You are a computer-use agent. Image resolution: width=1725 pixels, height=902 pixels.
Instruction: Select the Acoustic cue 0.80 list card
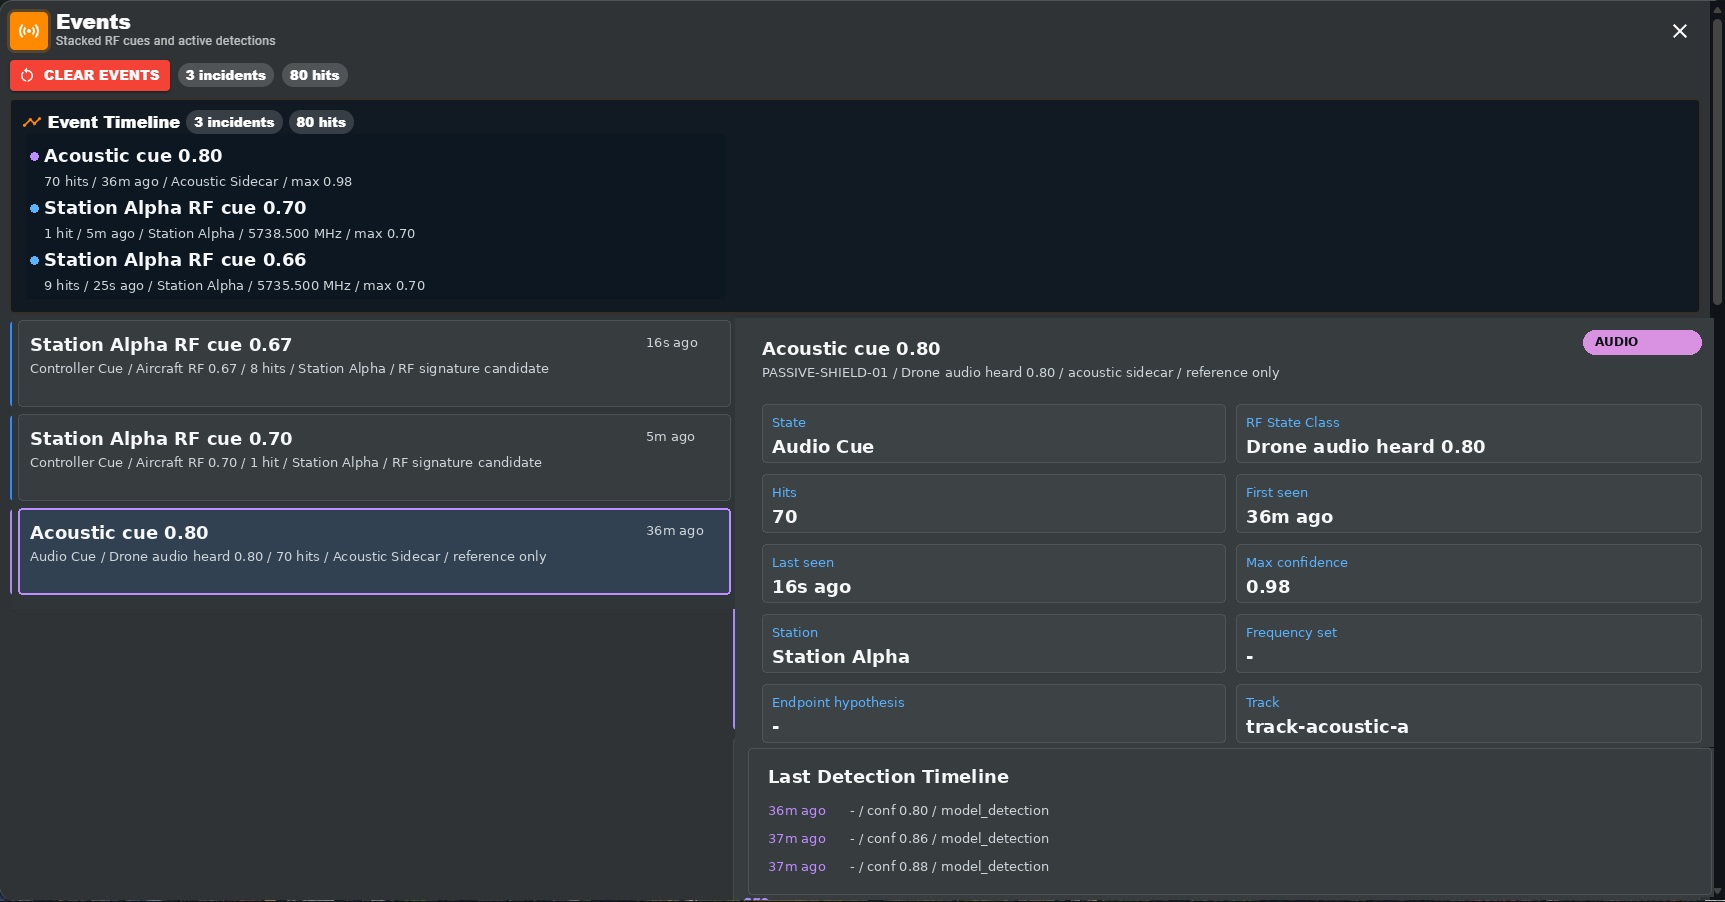pos(374,551)
